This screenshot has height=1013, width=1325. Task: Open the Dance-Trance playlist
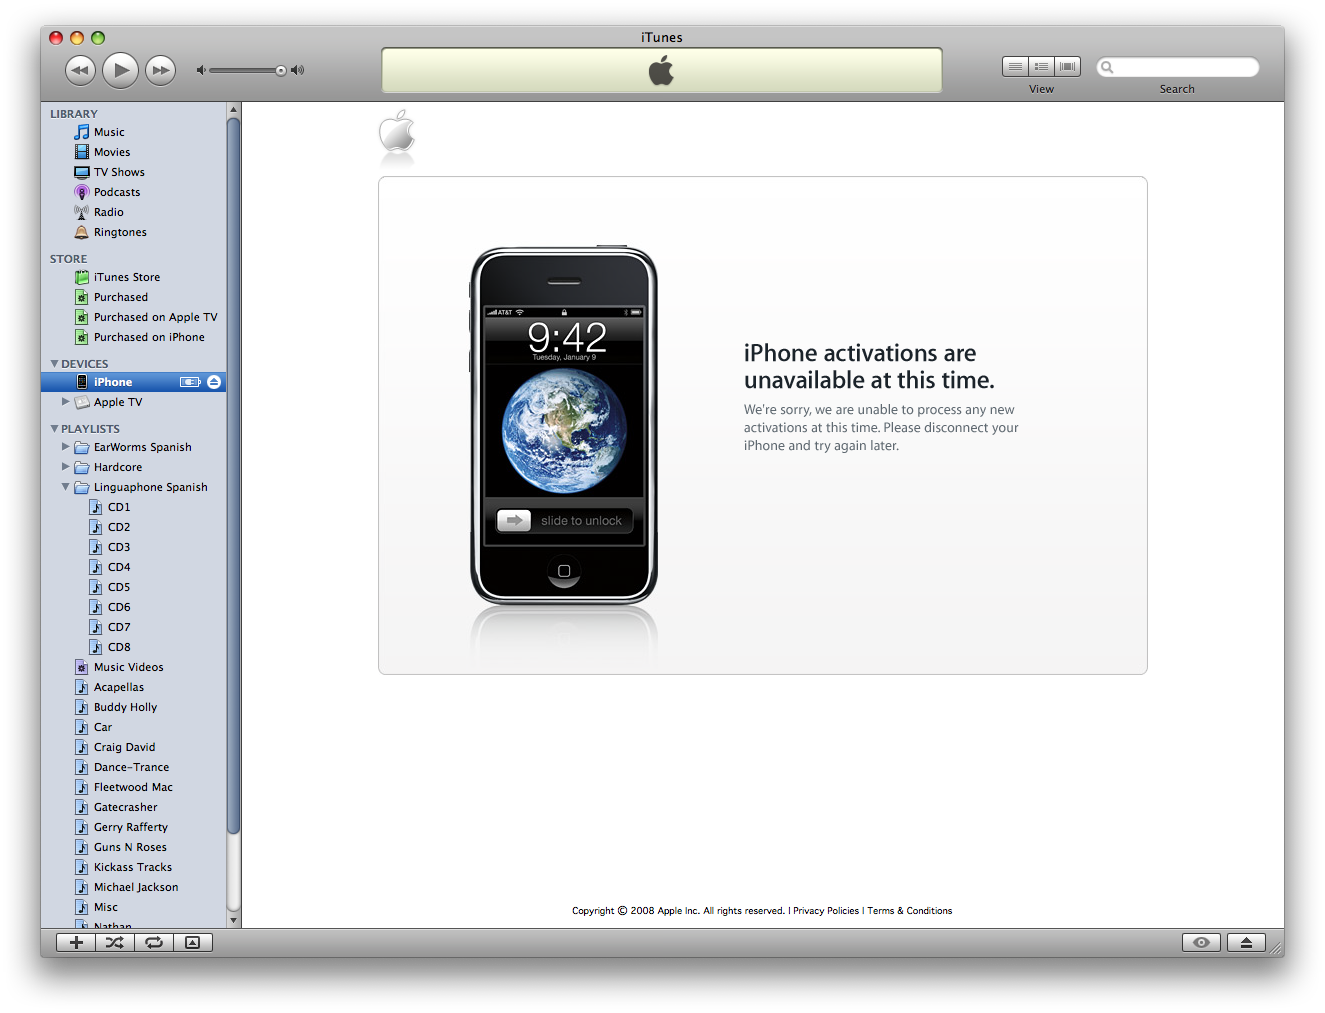click(133, 767)
